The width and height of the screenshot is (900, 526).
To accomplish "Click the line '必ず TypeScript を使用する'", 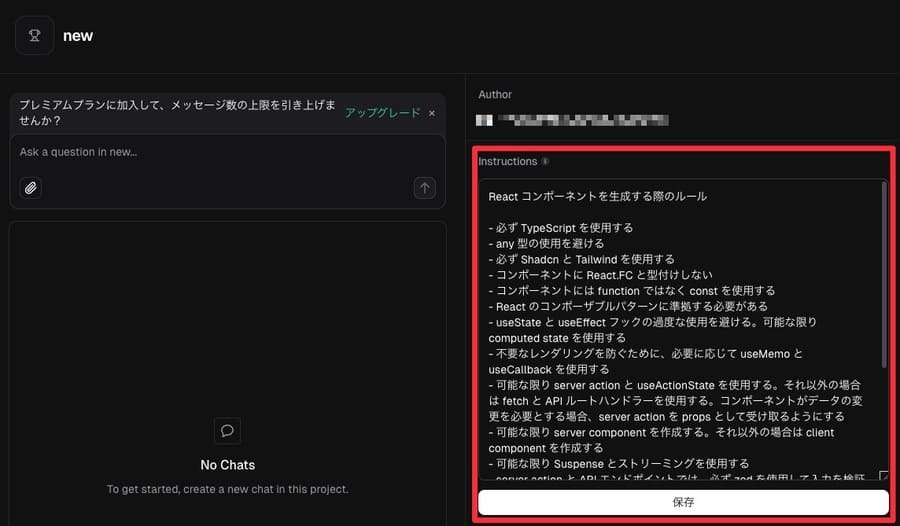I will pyautogui.click(x=561, y=228).
